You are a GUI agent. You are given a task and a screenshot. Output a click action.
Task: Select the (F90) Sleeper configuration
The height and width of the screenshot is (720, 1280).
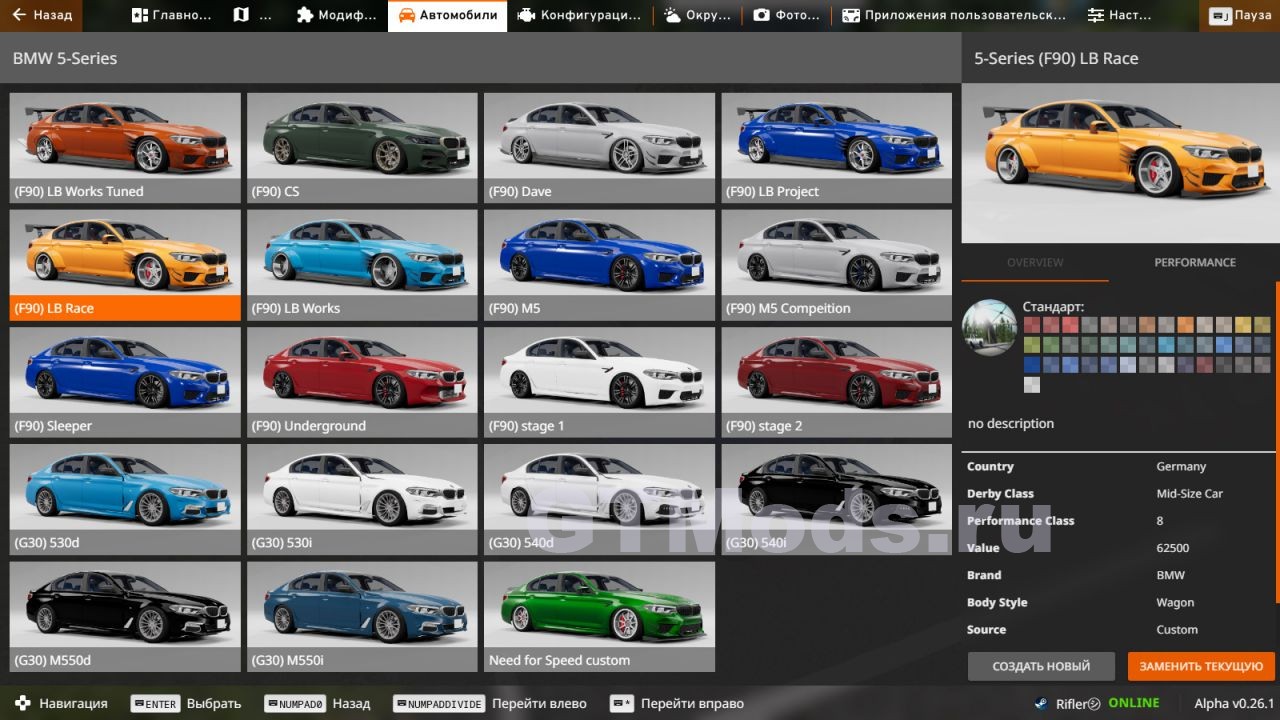(125, 382)
